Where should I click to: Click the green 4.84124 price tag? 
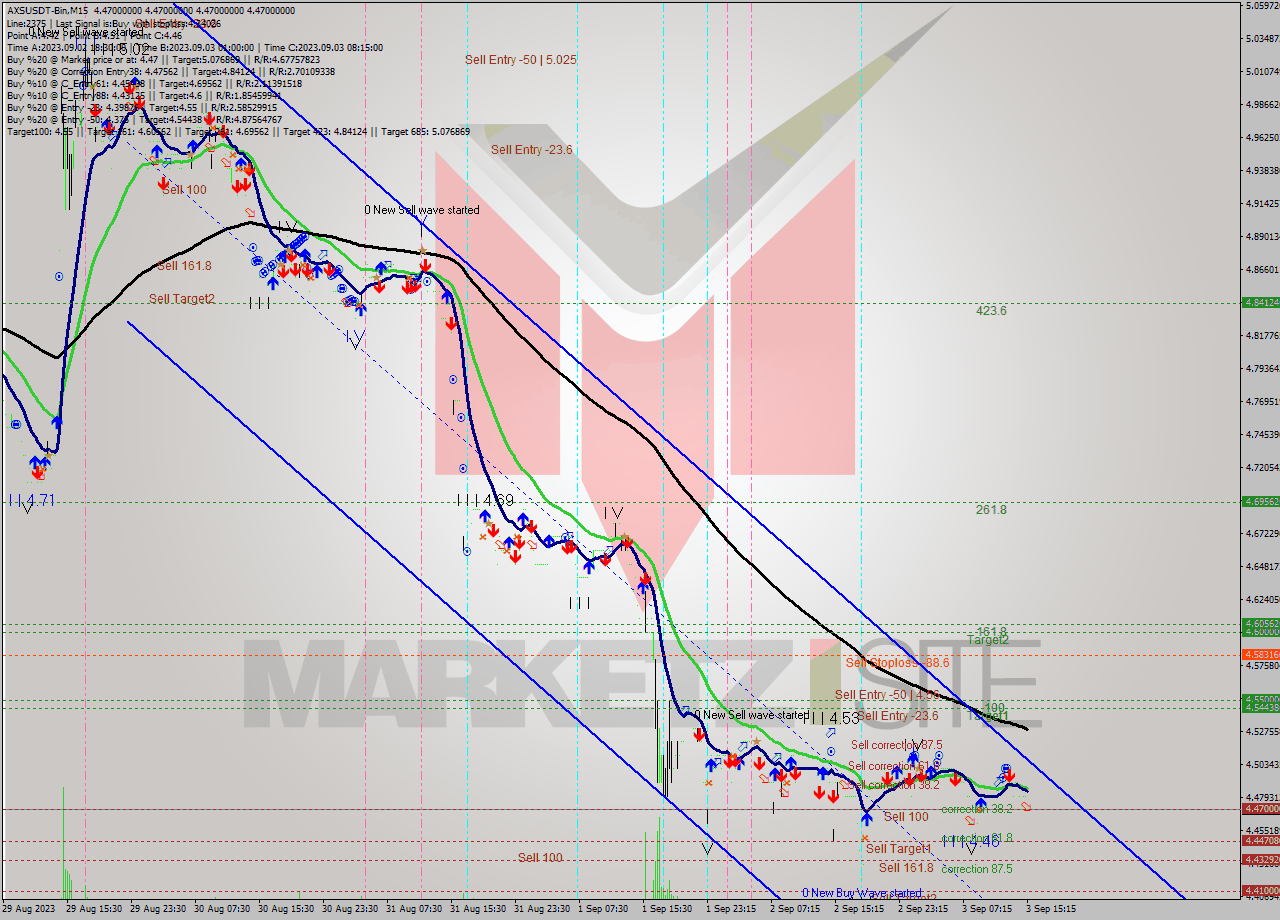[1260, 302]
